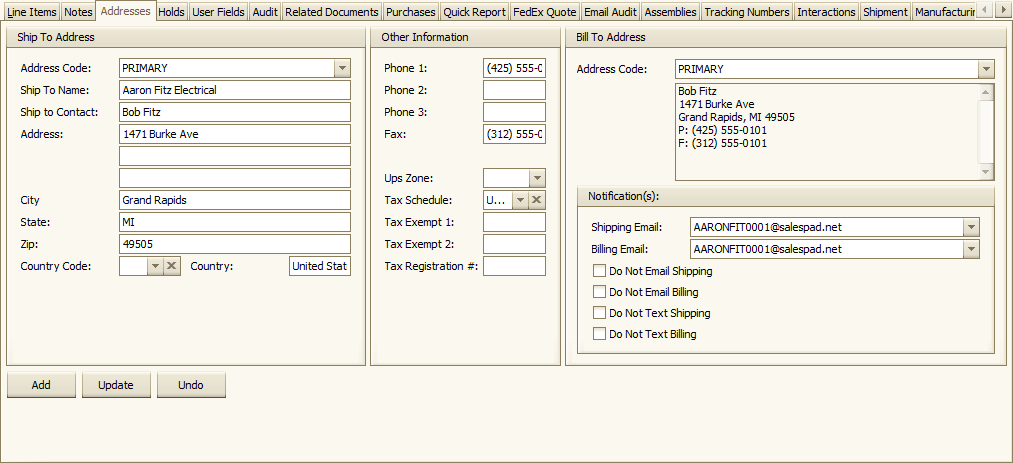
Task: Expand the Country Code dropdown arrow
Action: [154, 266]
